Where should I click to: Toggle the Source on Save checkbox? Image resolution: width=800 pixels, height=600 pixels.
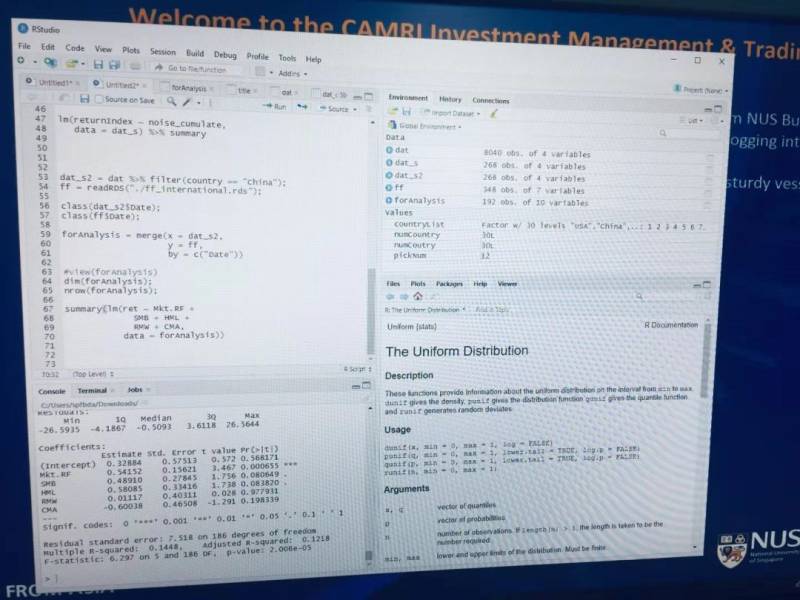tap(98, 100)
